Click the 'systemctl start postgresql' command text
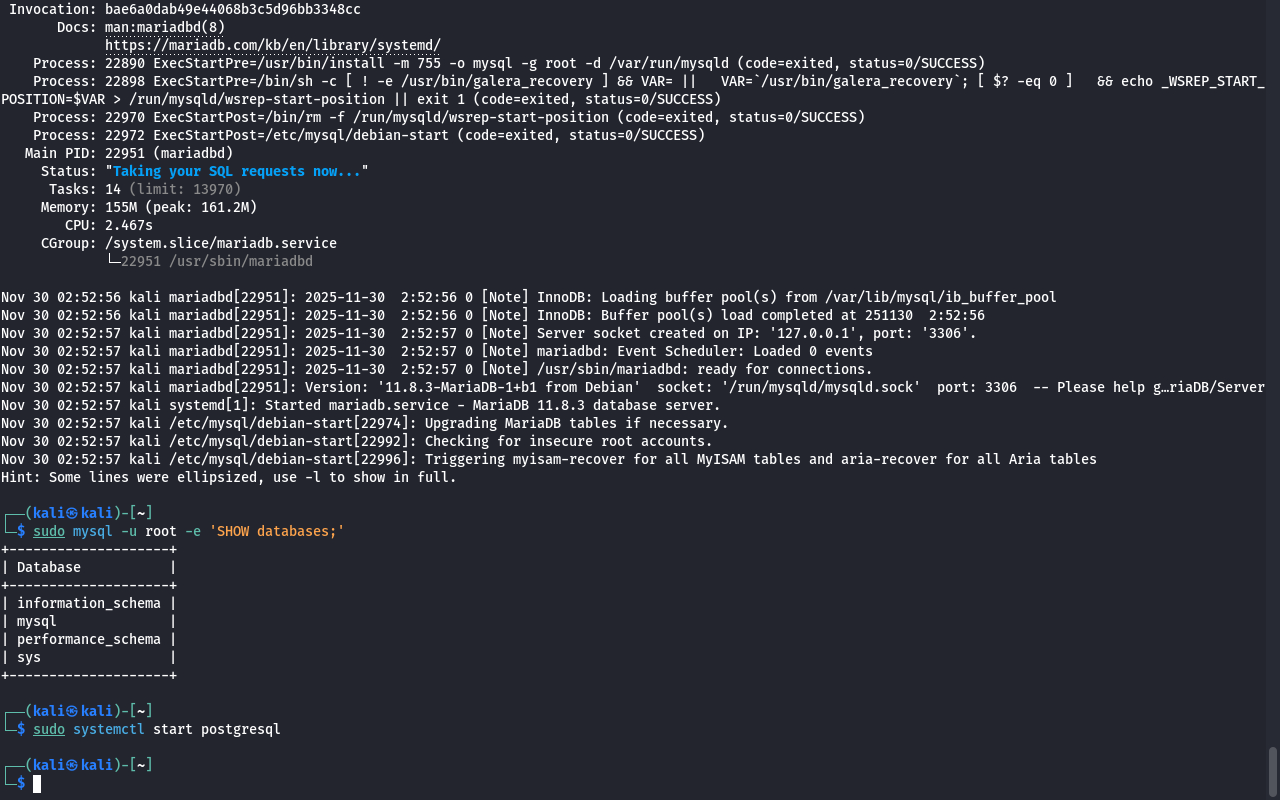The image size is (1280, 800). pyautogui.click(x=176, y=729)
